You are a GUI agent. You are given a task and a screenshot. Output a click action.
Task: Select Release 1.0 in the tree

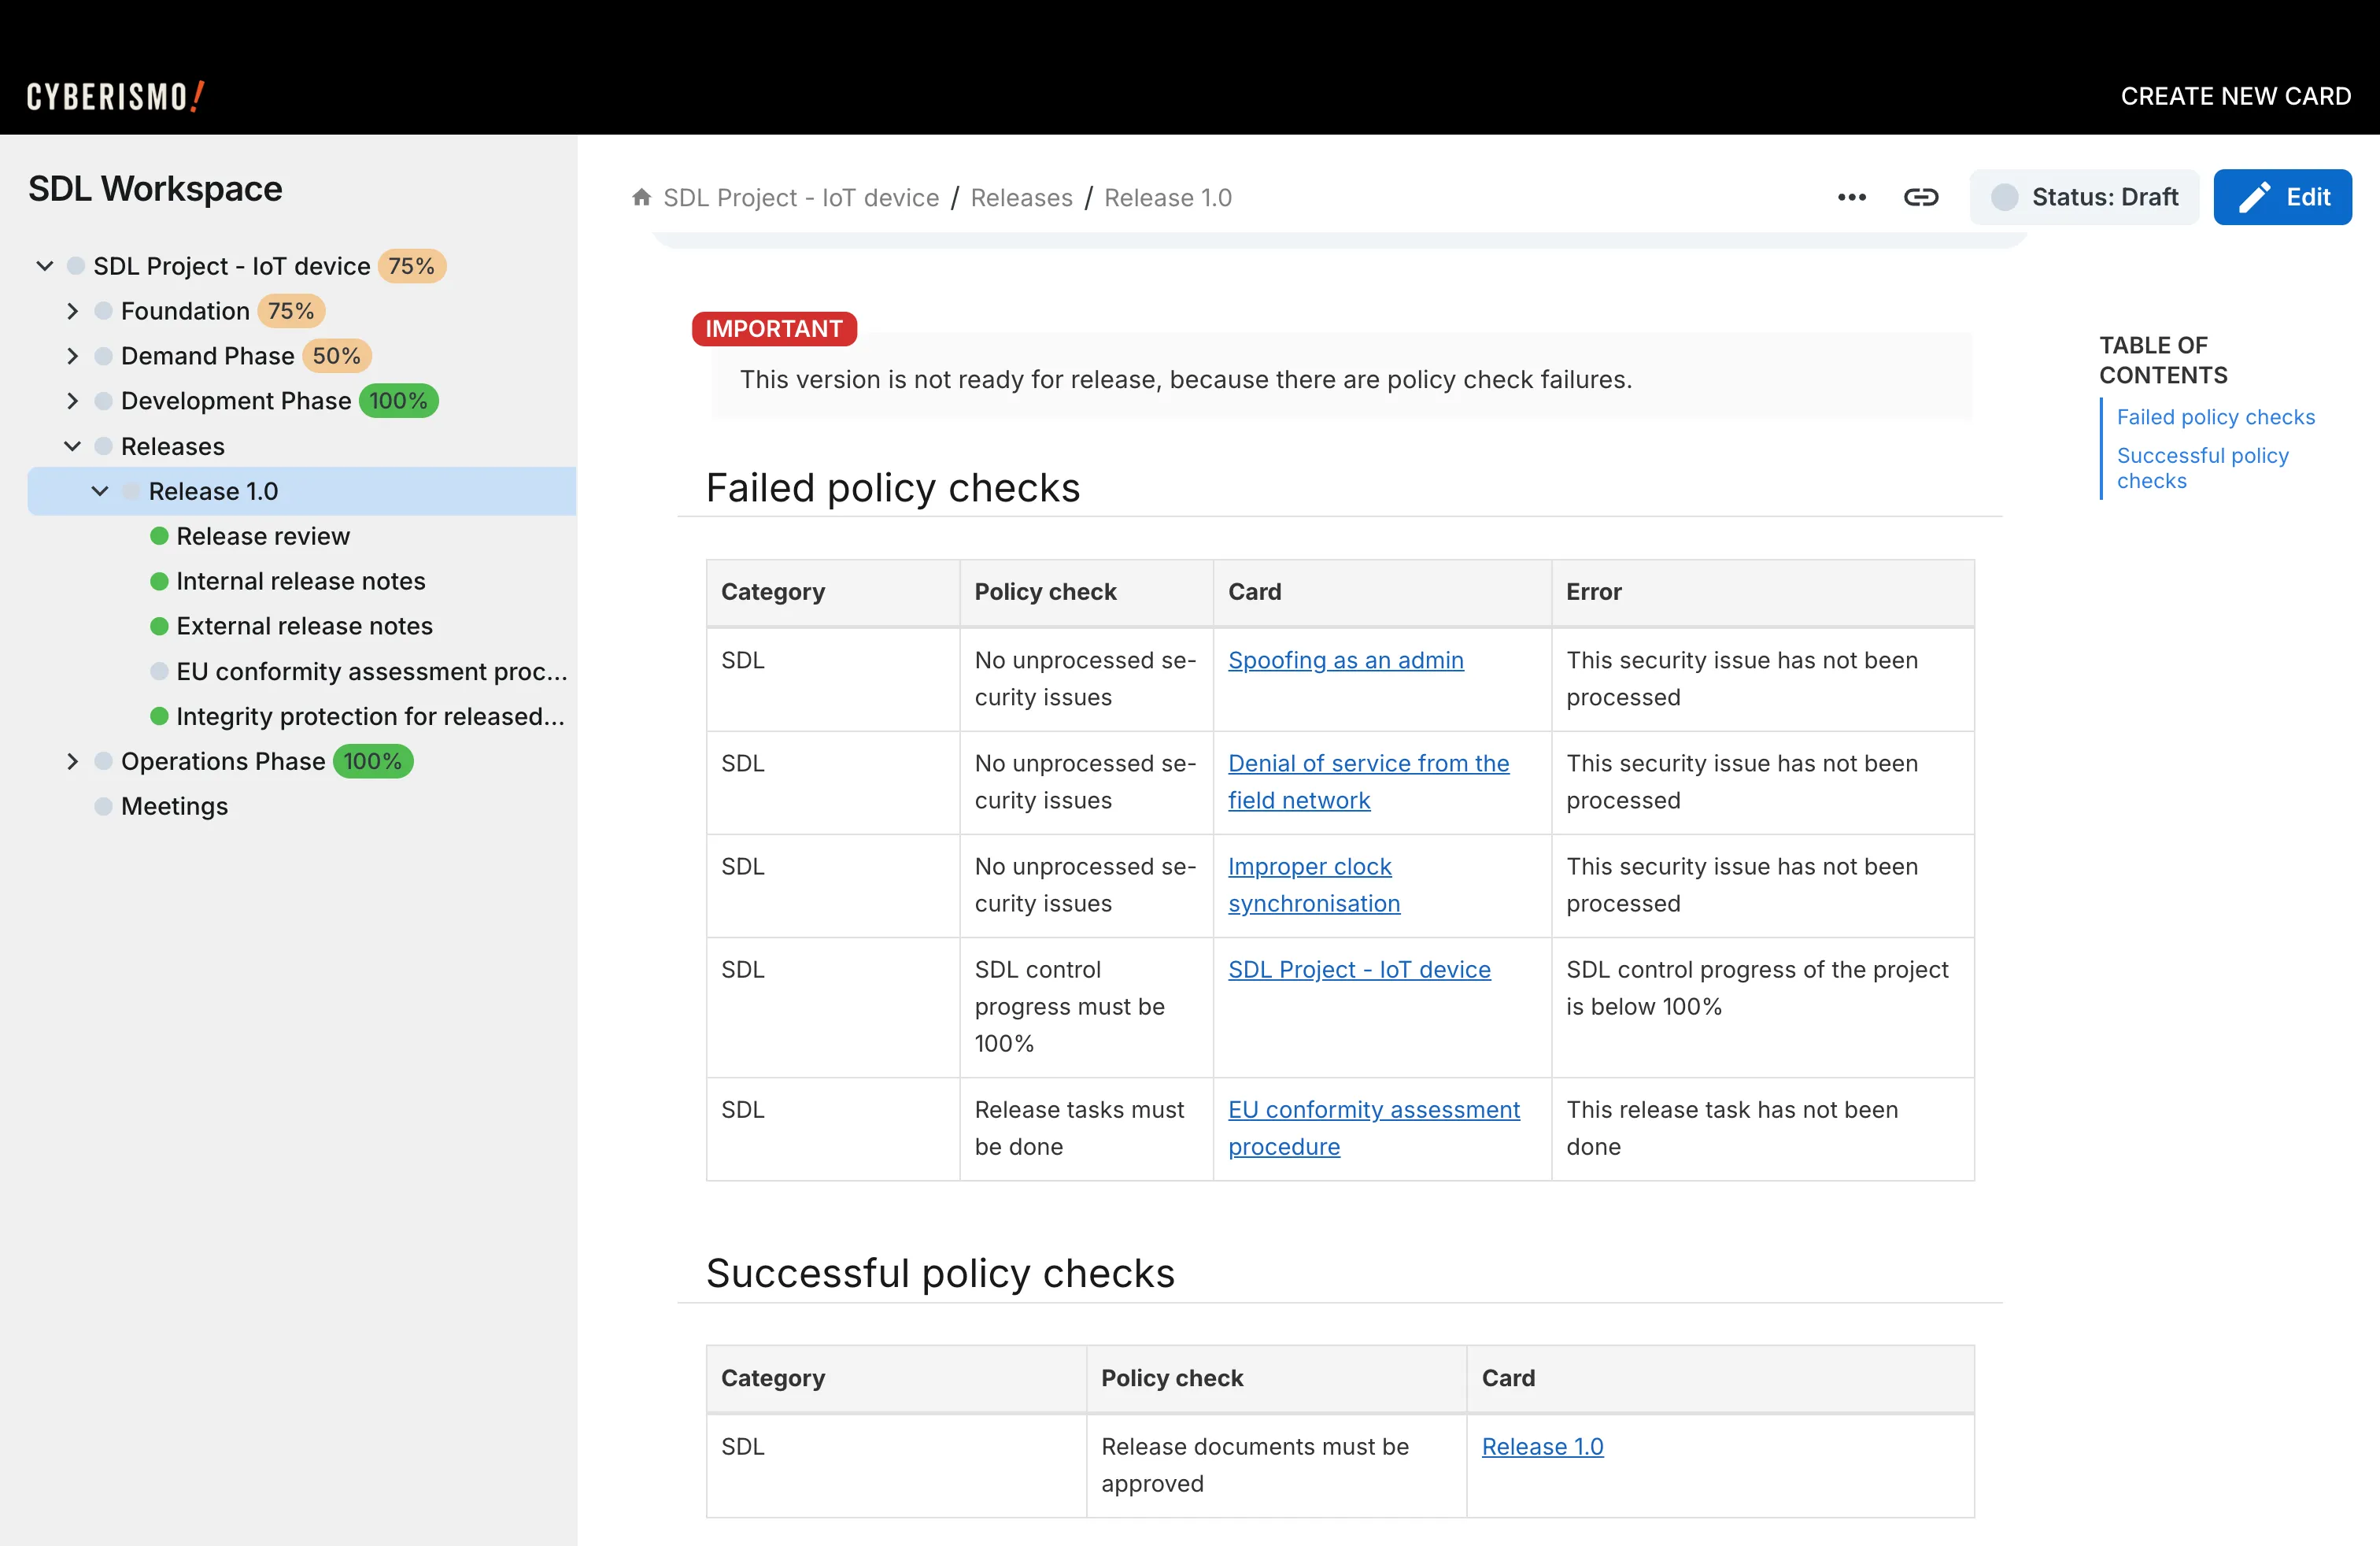pyautogui.click(x=213, y=491)
